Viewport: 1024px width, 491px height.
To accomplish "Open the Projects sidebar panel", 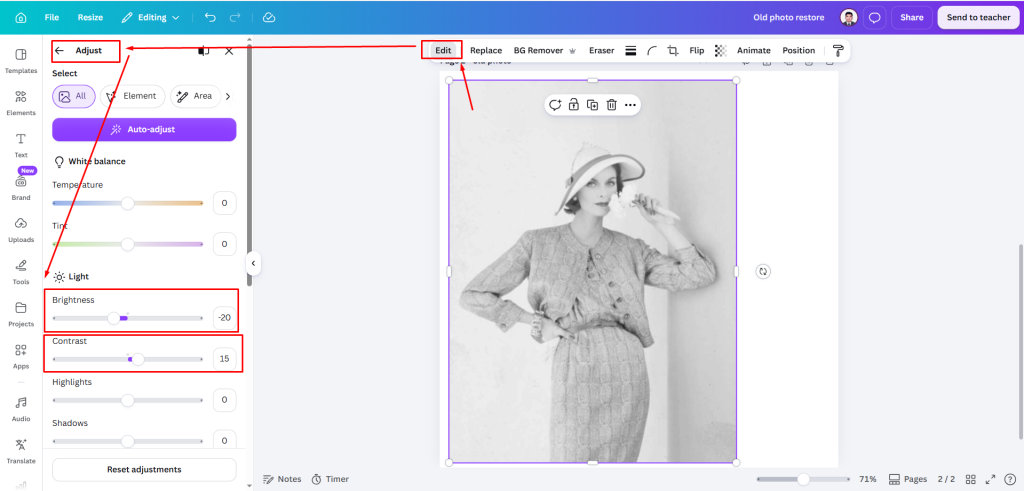I will coord(21,314).
